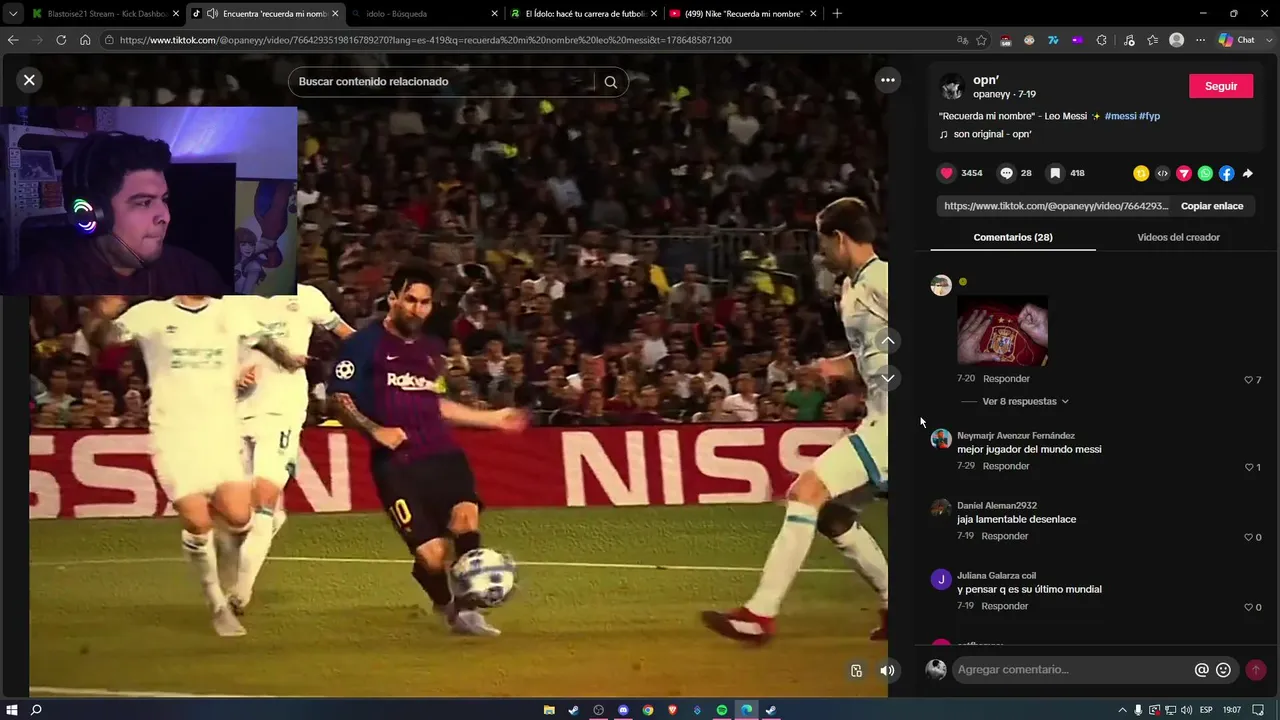The width and height of the screenshot is (1280, 720).
Task: Go to the next video arrow
Action: [887, 378]
